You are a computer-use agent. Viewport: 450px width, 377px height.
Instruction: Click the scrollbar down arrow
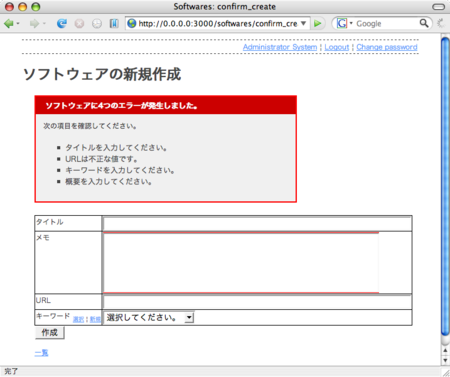pos(445,360)
